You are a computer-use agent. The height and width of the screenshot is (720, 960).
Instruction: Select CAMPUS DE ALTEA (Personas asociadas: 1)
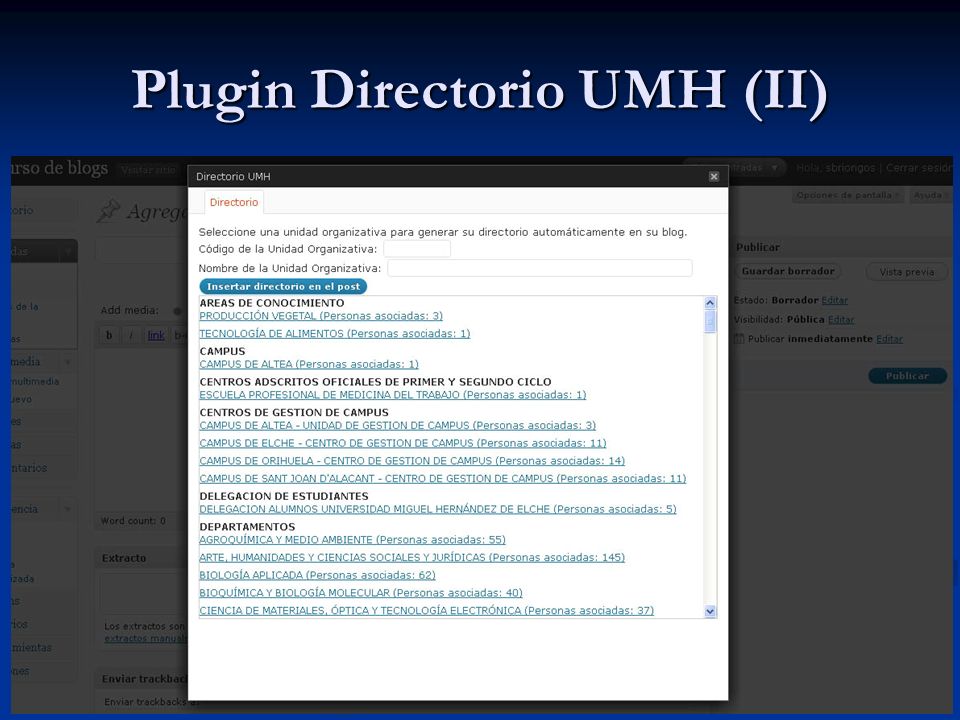309,364
